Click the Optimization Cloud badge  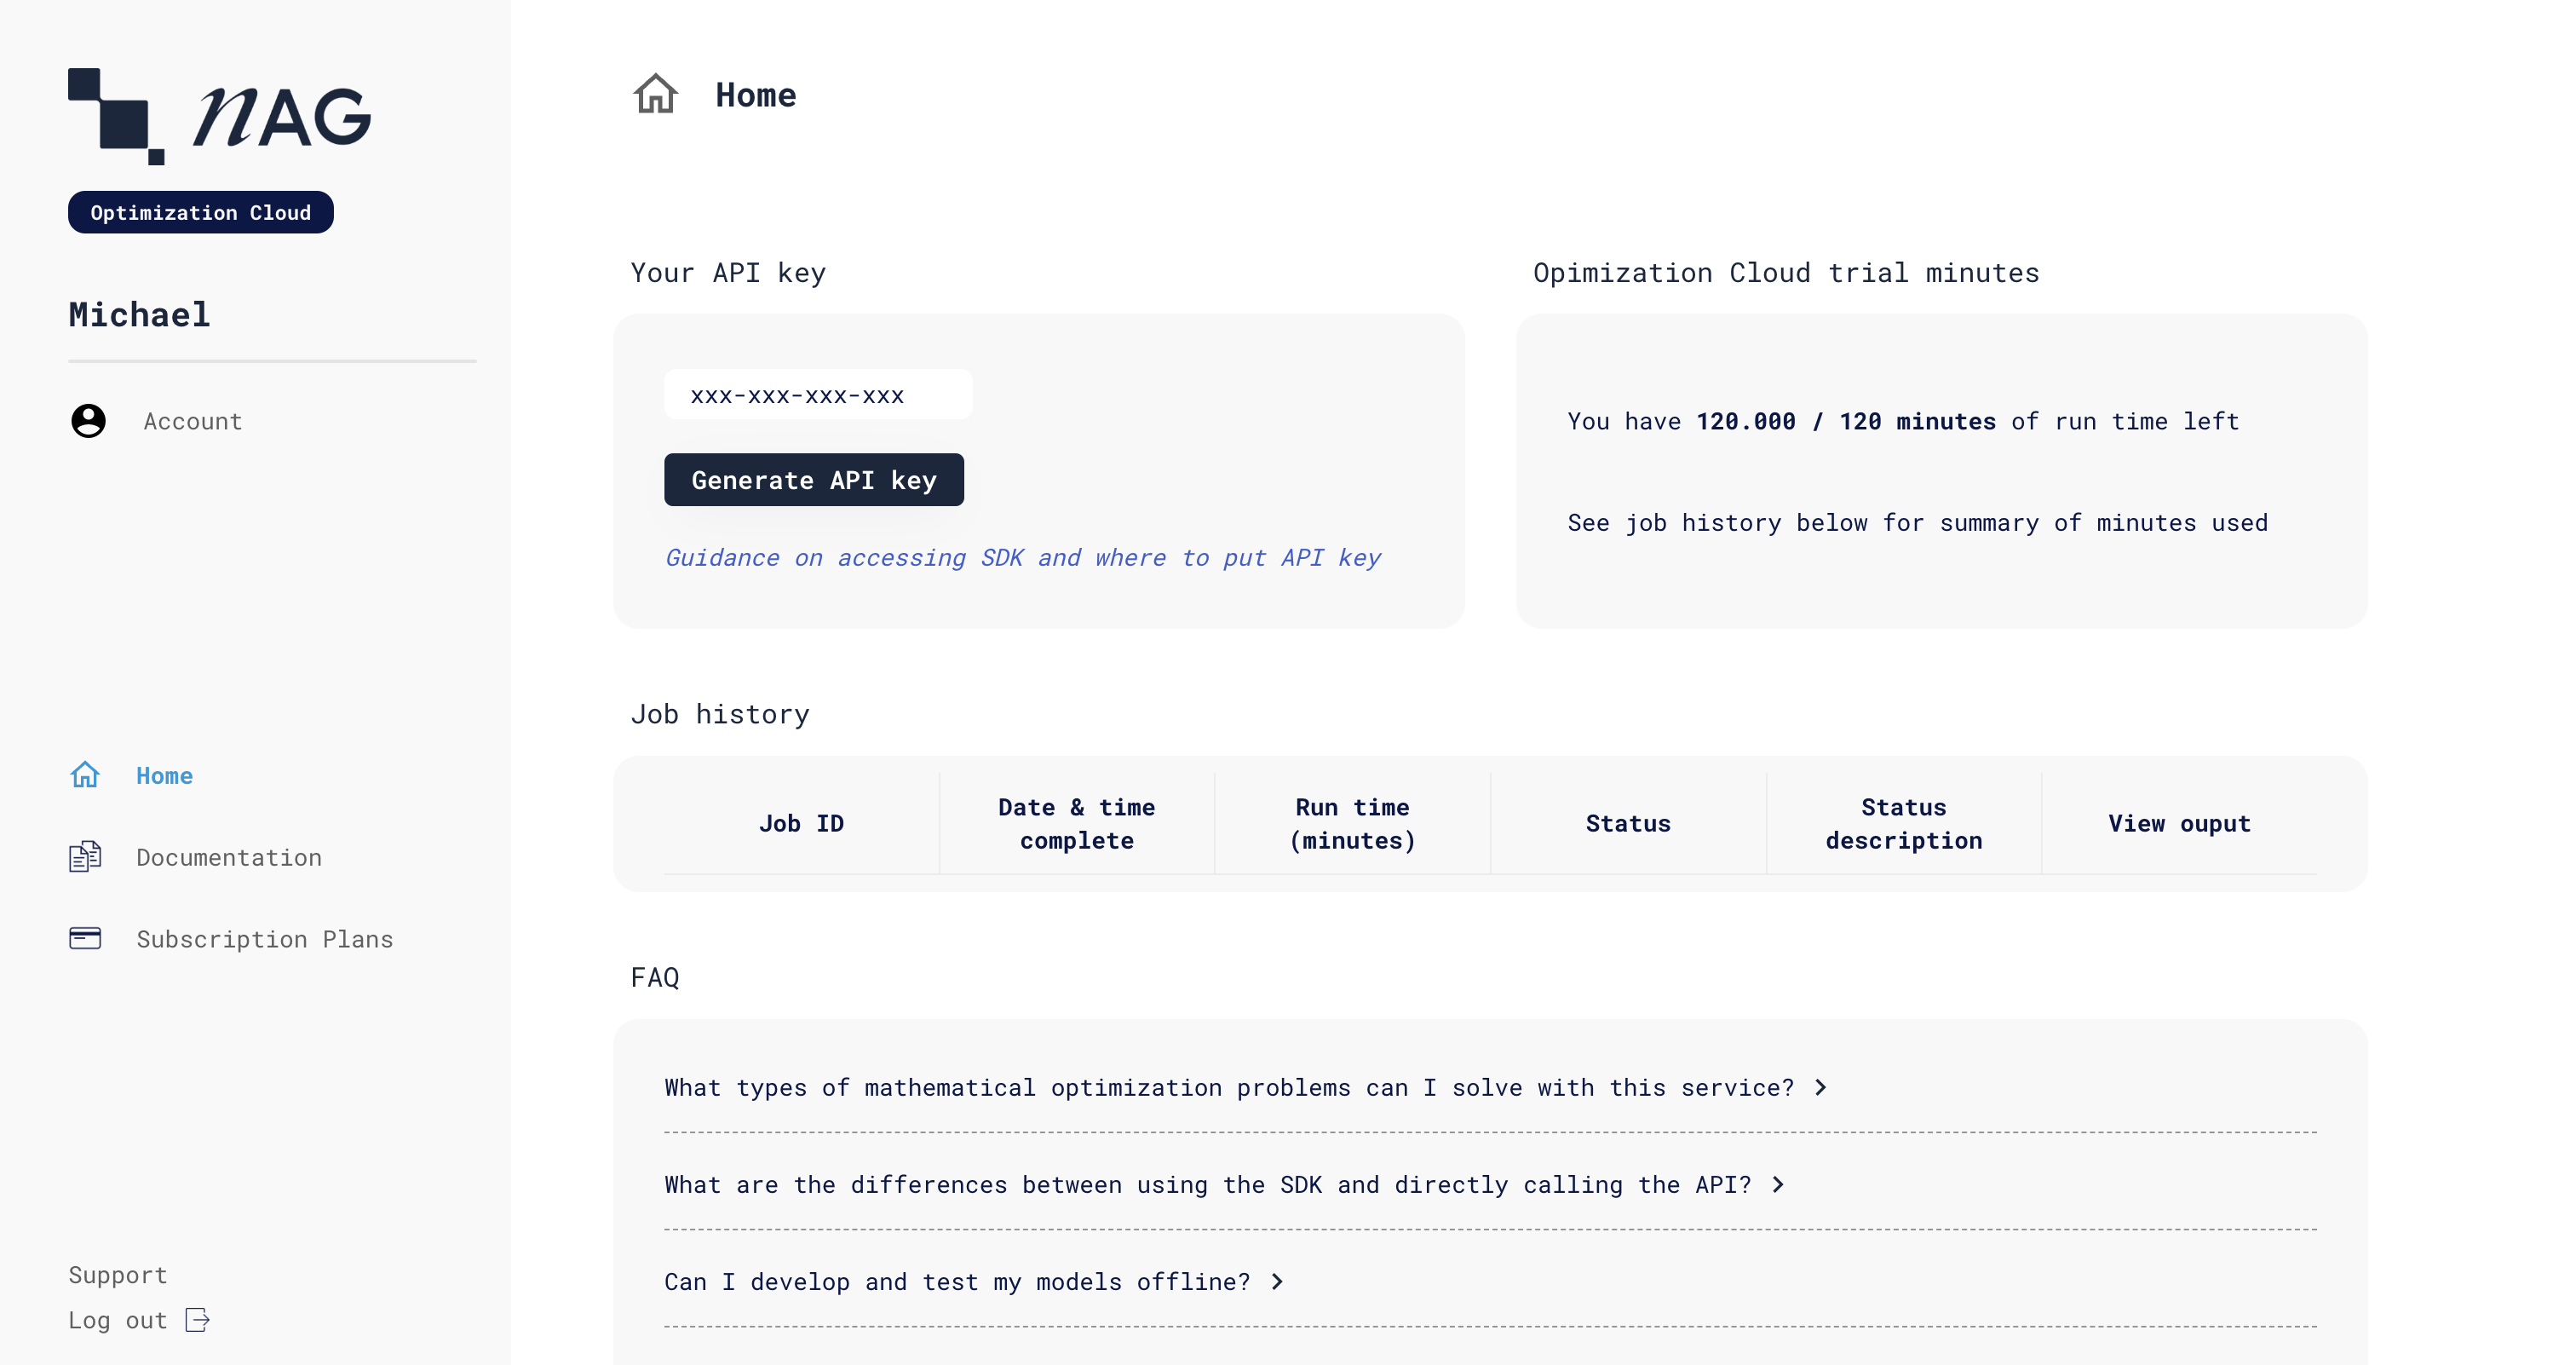click(200, 212)
